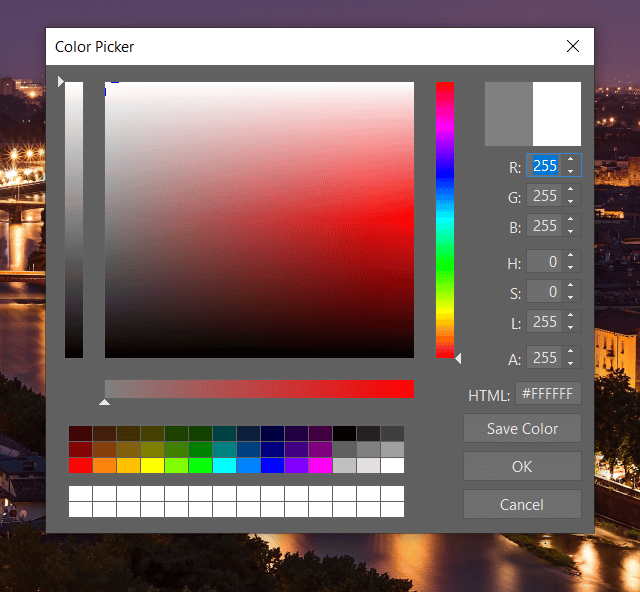This screenshot has width=640, height=592.
Task: Select the magenta palette swatch
Action: pyautogui.click(x=320, y=465)
